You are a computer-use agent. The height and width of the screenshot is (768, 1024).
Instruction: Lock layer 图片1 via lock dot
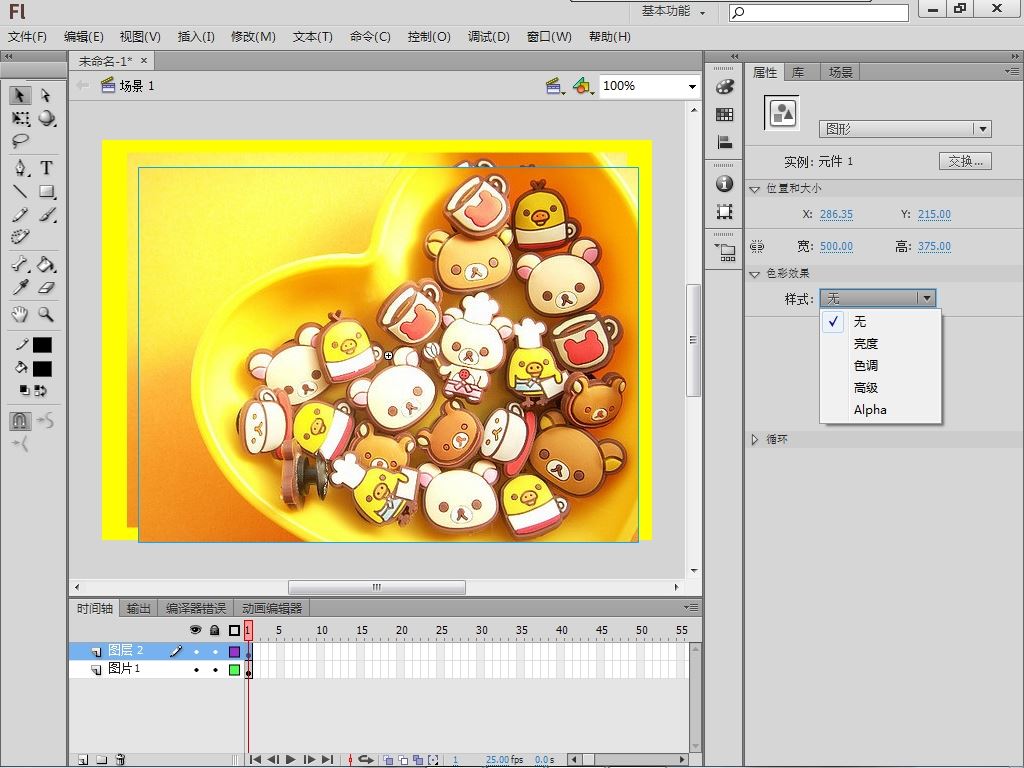point(216,669)
